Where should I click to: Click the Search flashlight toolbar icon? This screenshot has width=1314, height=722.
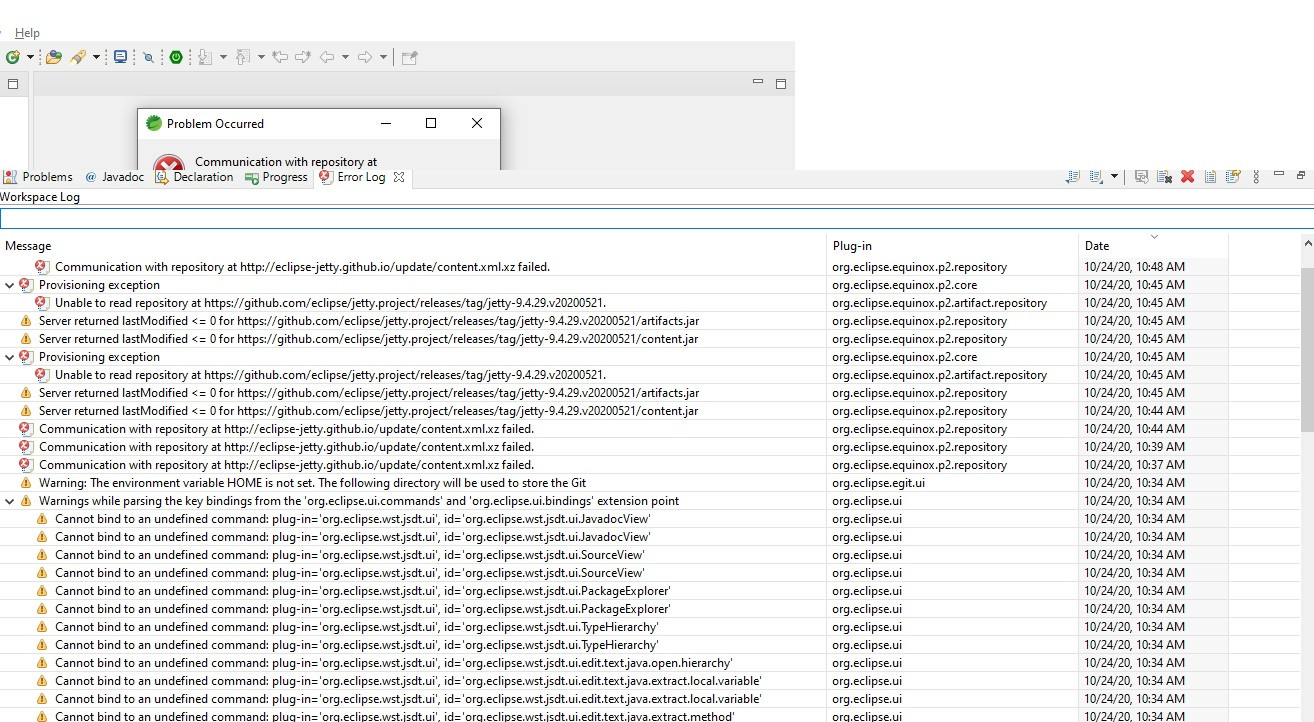79,57
